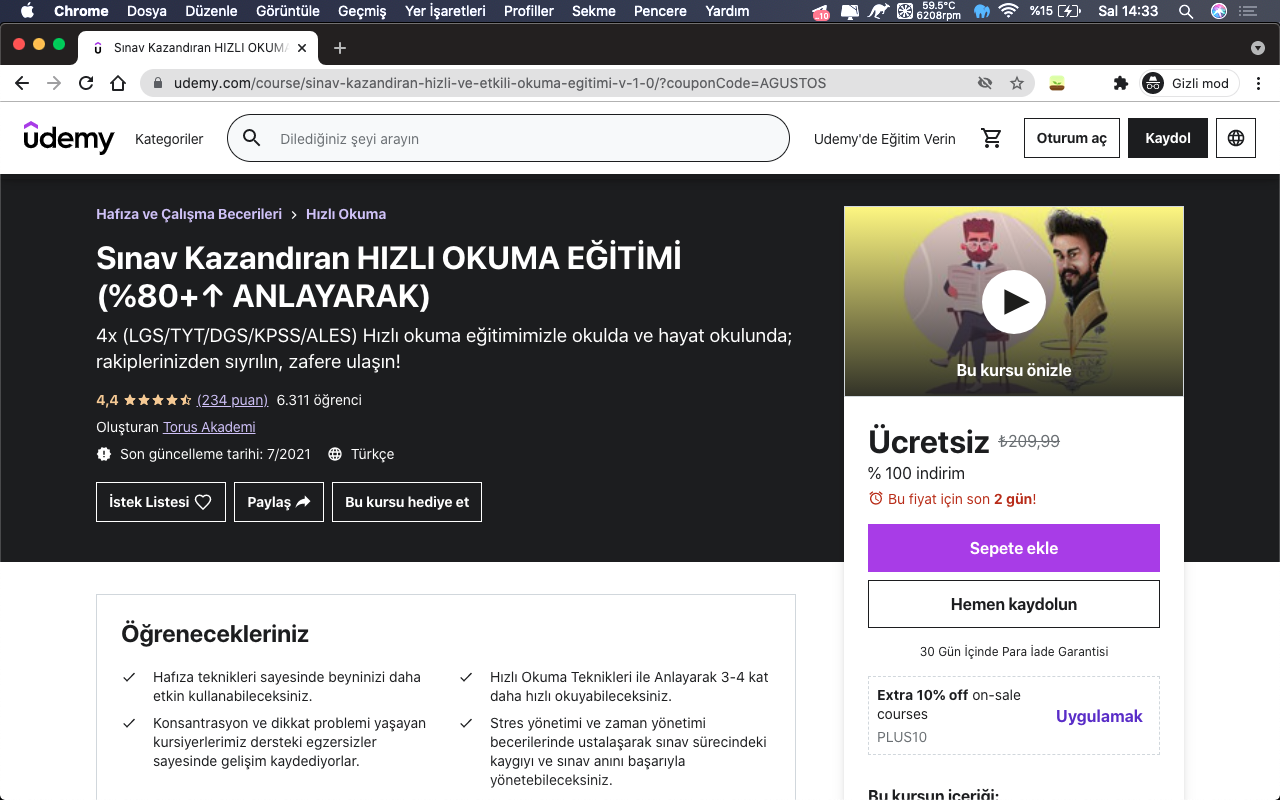
Task: Open the Yardım menu
Action: tap(727, 11)
